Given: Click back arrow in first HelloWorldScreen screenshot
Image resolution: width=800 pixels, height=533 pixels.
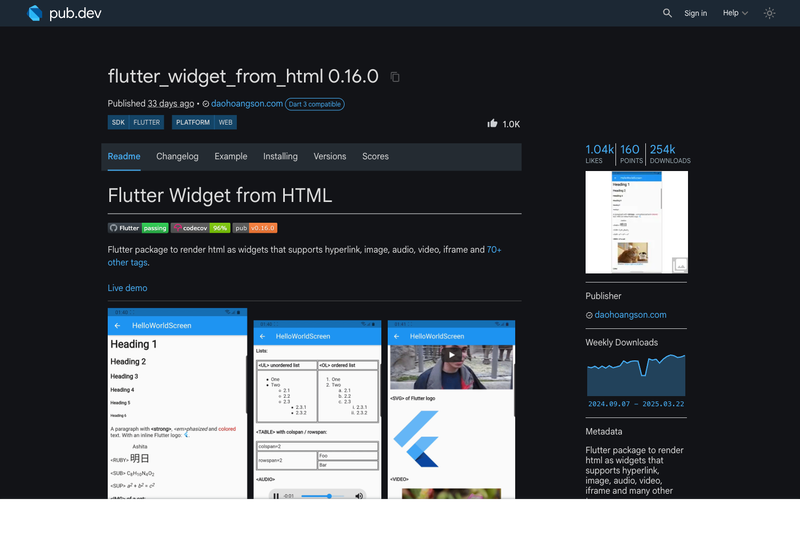Looking at the screenshot, I should [x=117, y=325].
